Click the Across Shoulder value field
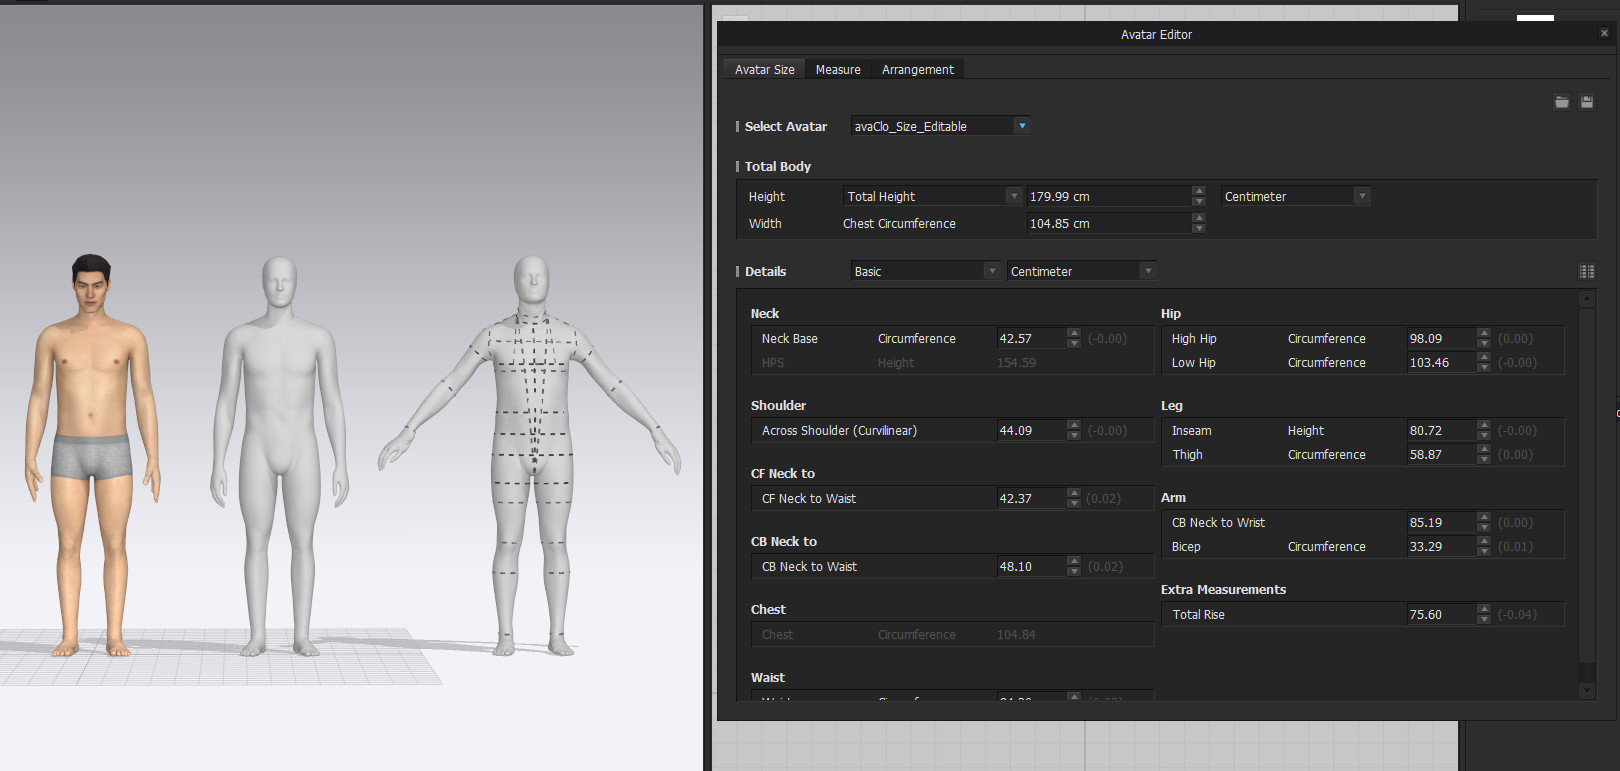This screenshot has height=771, width=1620. point(1030,431)
